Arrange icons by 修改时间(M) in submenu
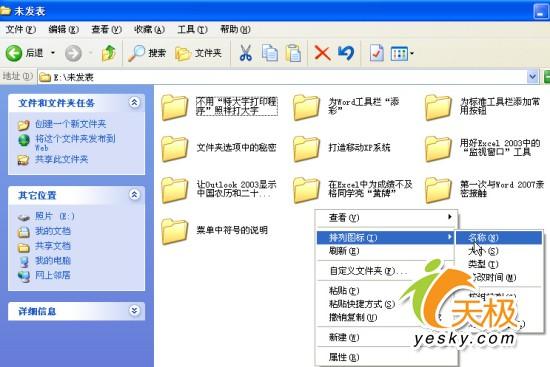The height and width of the screenshot is (367, 550). click(499, 278)
